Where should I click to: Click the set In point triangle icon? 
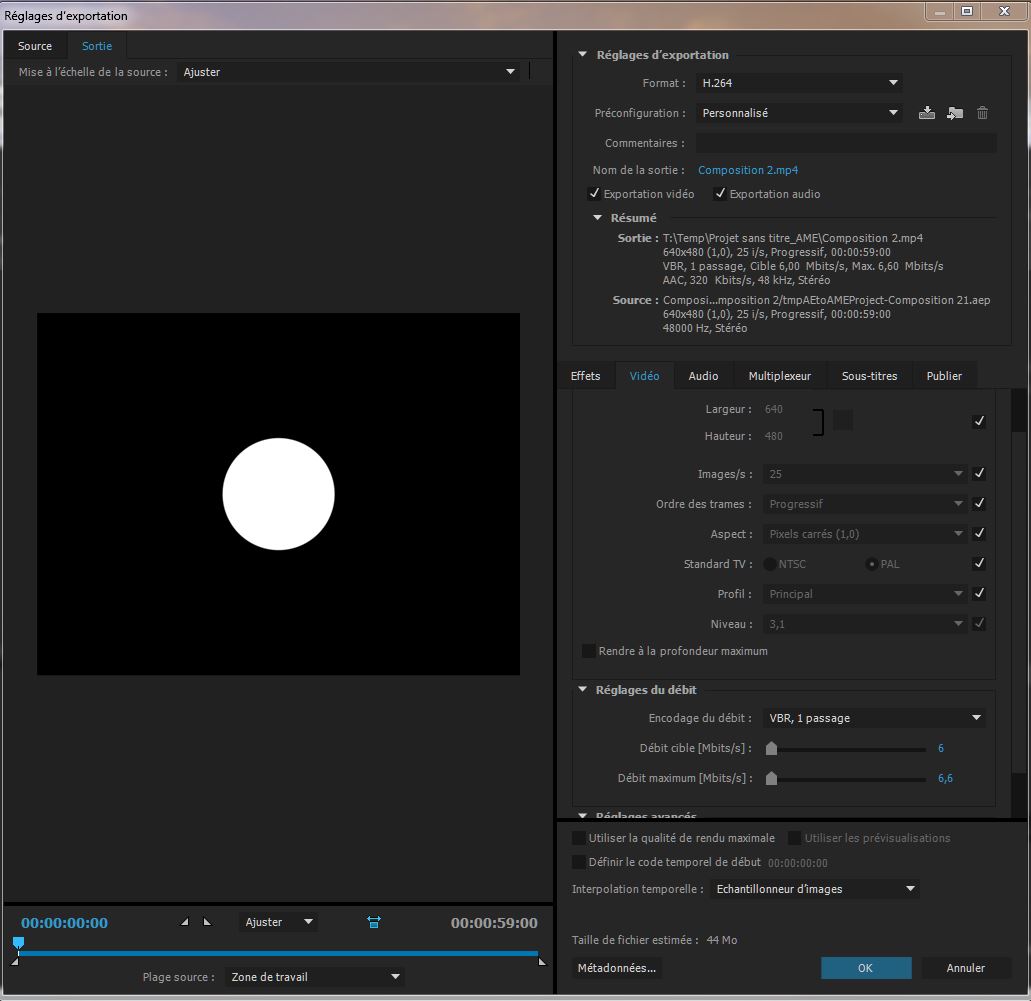185,922
